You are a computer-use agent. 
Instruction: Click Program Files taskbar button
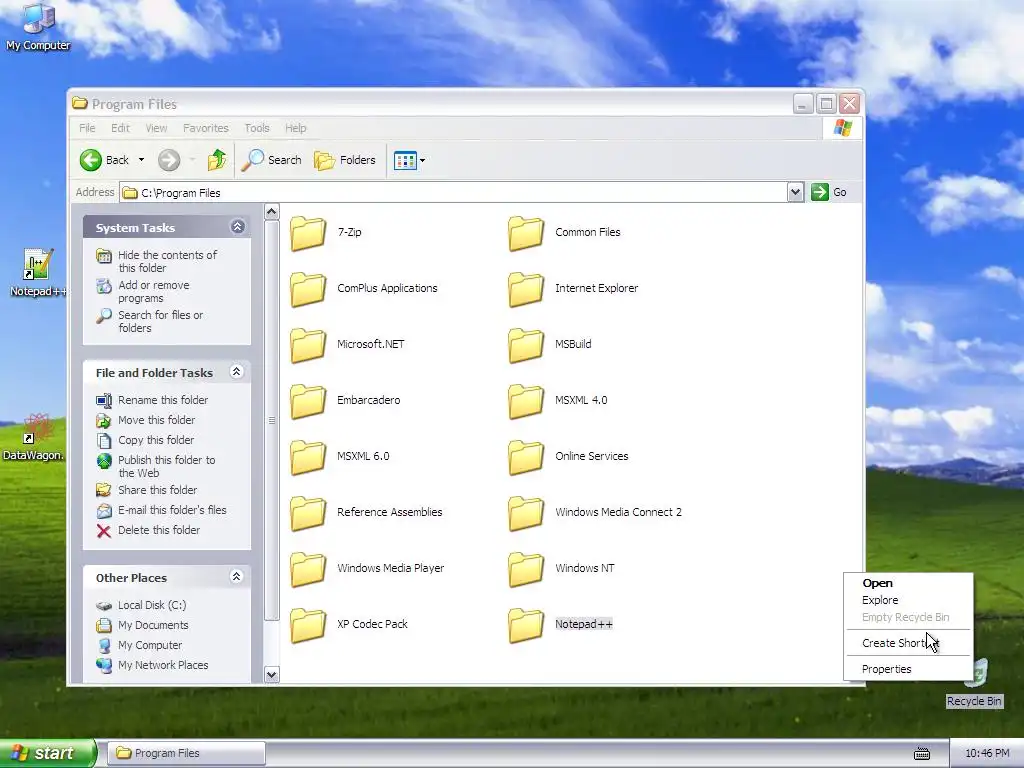pos(185,753)
